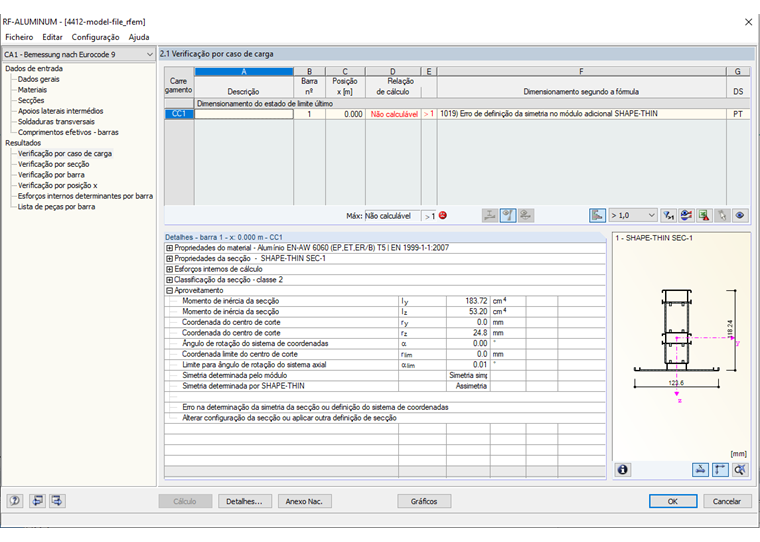This screenshot has width=760, height=542.
Task: Go to previous module window icon
Action: click(x=37, y=501)
